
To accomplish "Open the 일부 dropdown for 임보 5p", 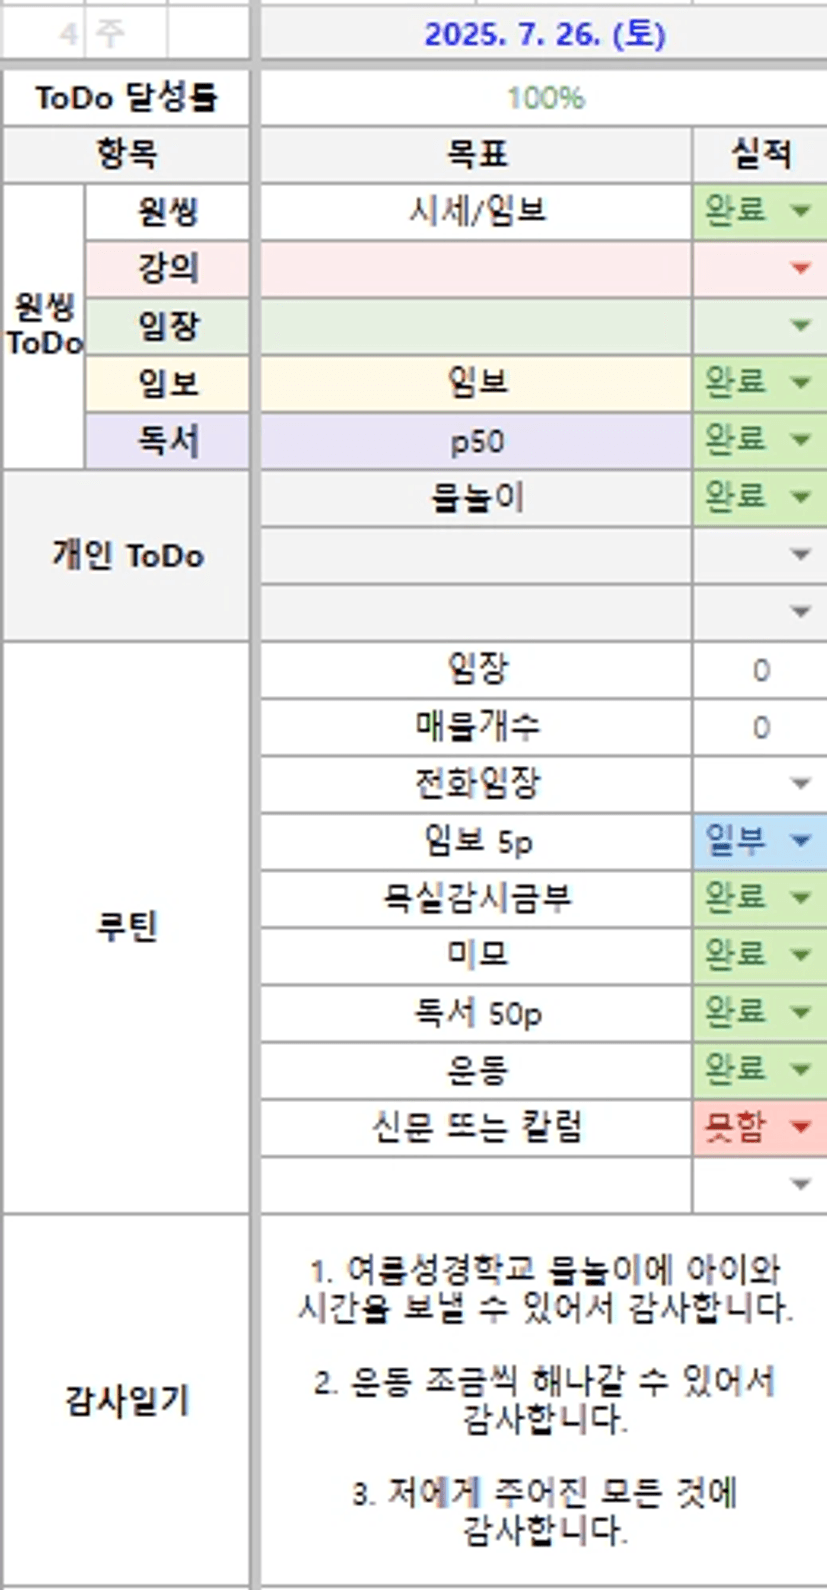I will (x=800, y=841).
